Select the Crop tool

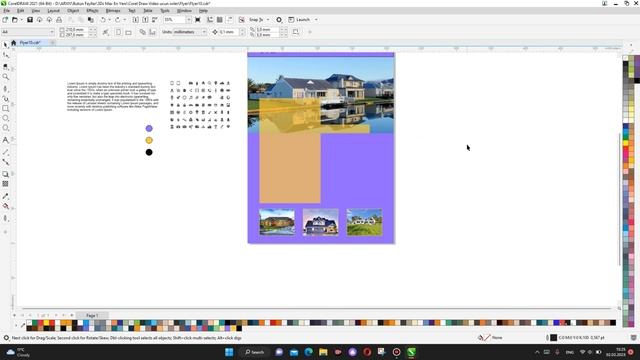click(5, 66)
